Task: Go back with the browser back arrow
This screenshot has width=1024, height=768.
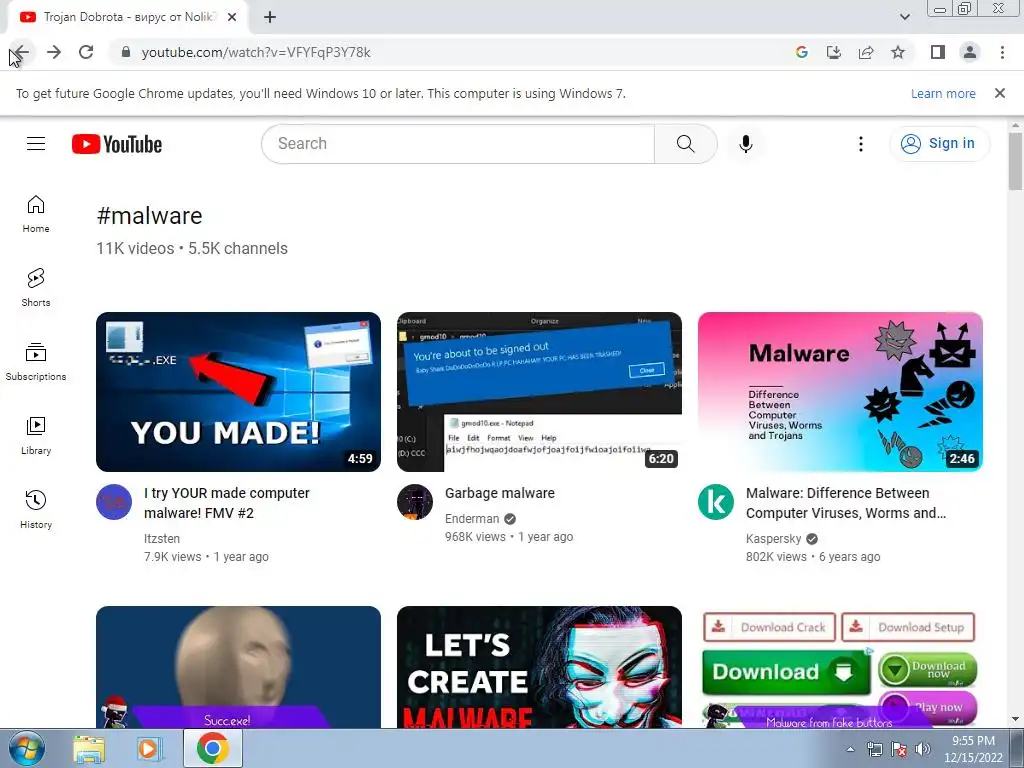Action: tap(21, 52)
